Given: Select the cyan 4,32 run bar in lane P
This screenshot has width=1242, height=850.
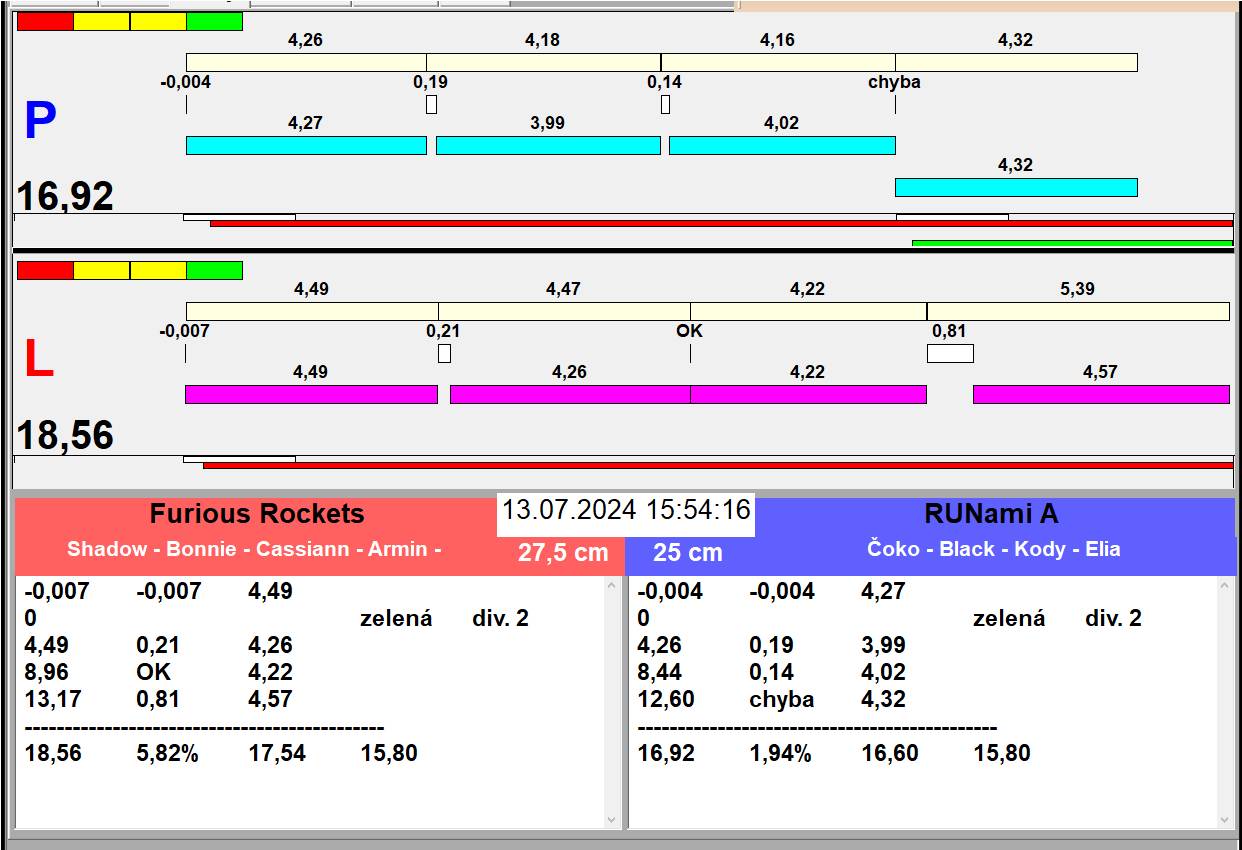Looking at the screenshot, I should coord(1016,187).
